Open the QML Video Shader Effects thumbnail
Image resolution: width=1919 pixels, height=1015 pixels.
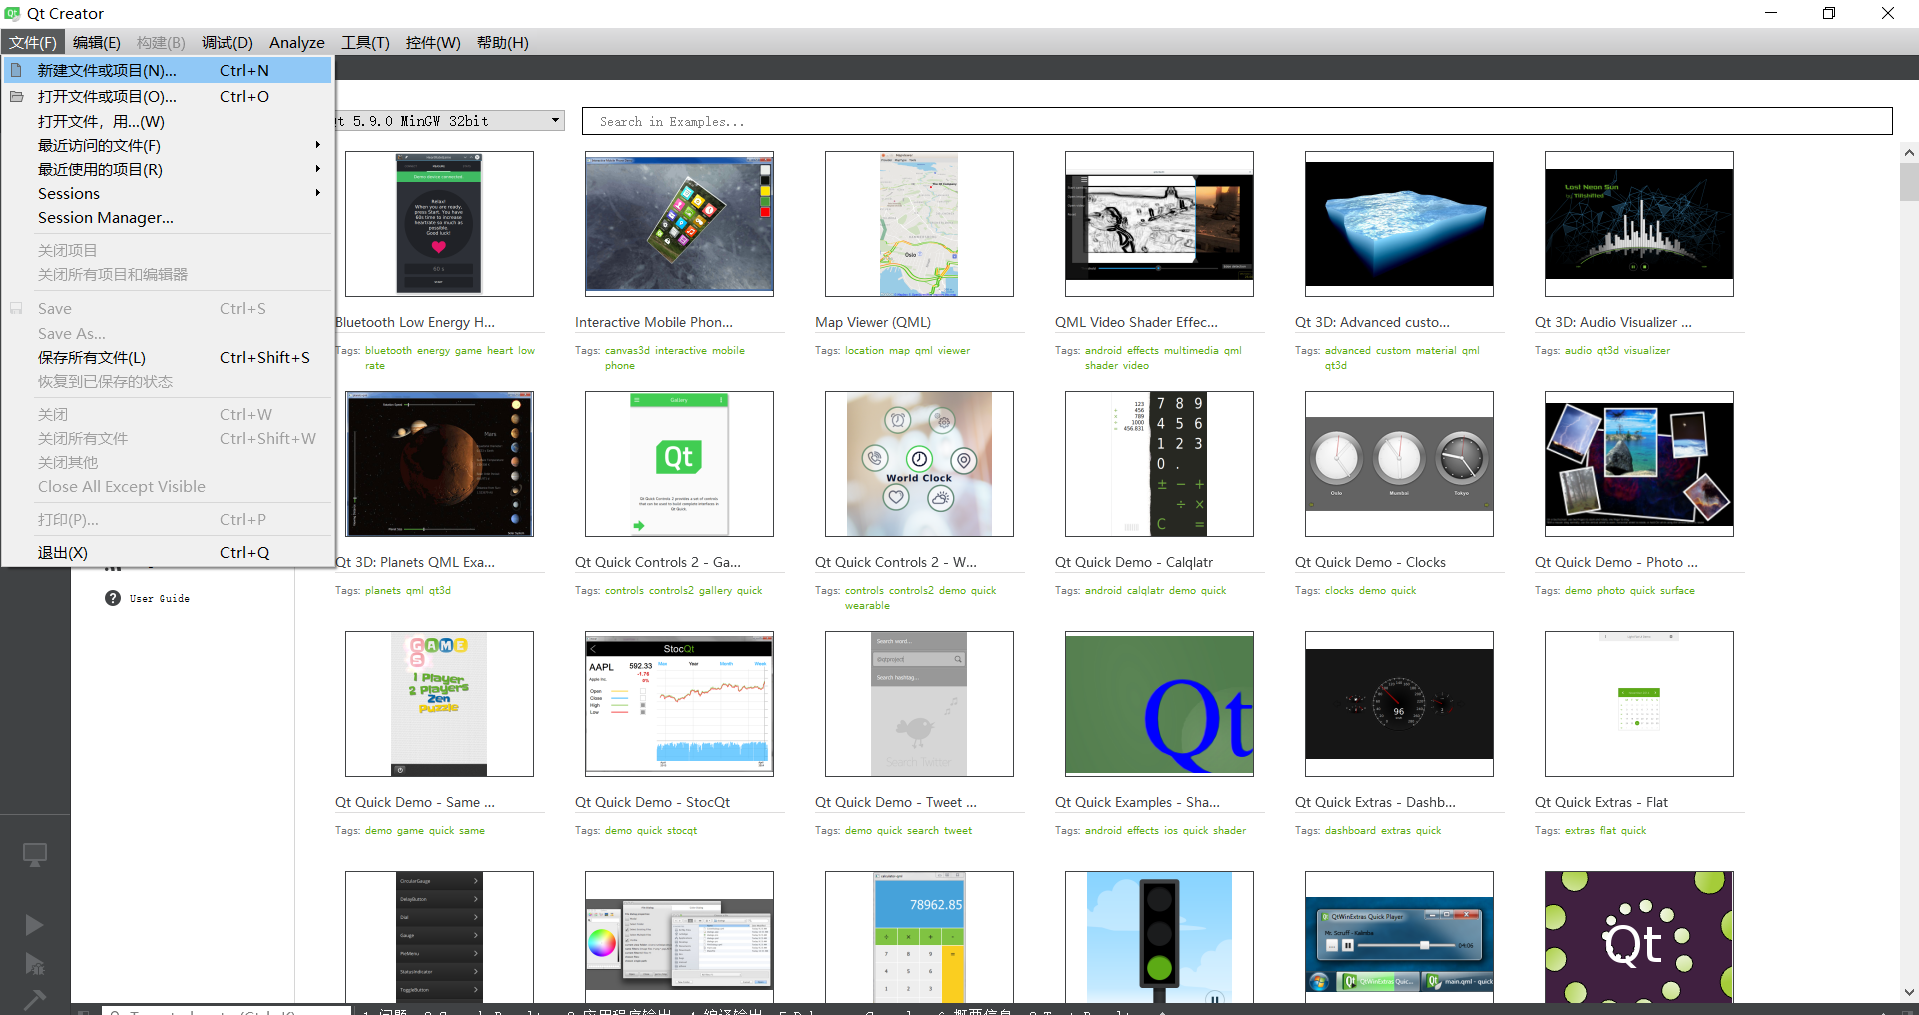pos(1159,224)
